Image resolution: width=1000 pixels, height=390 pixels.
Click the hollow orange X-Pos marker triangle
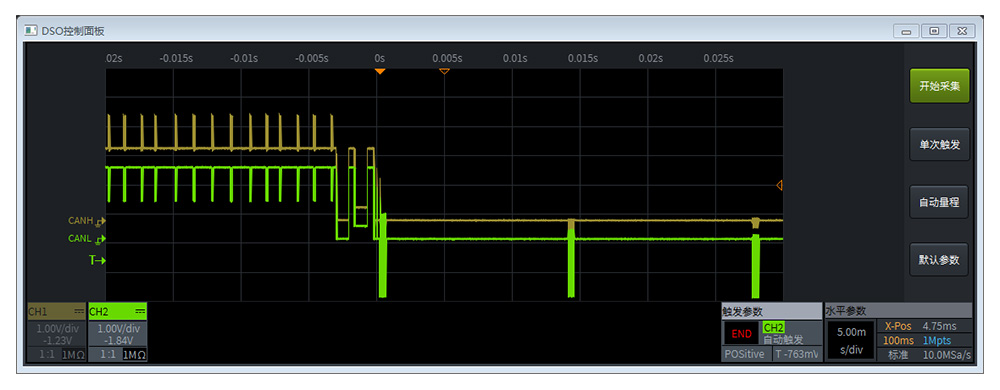coord(445,71)
